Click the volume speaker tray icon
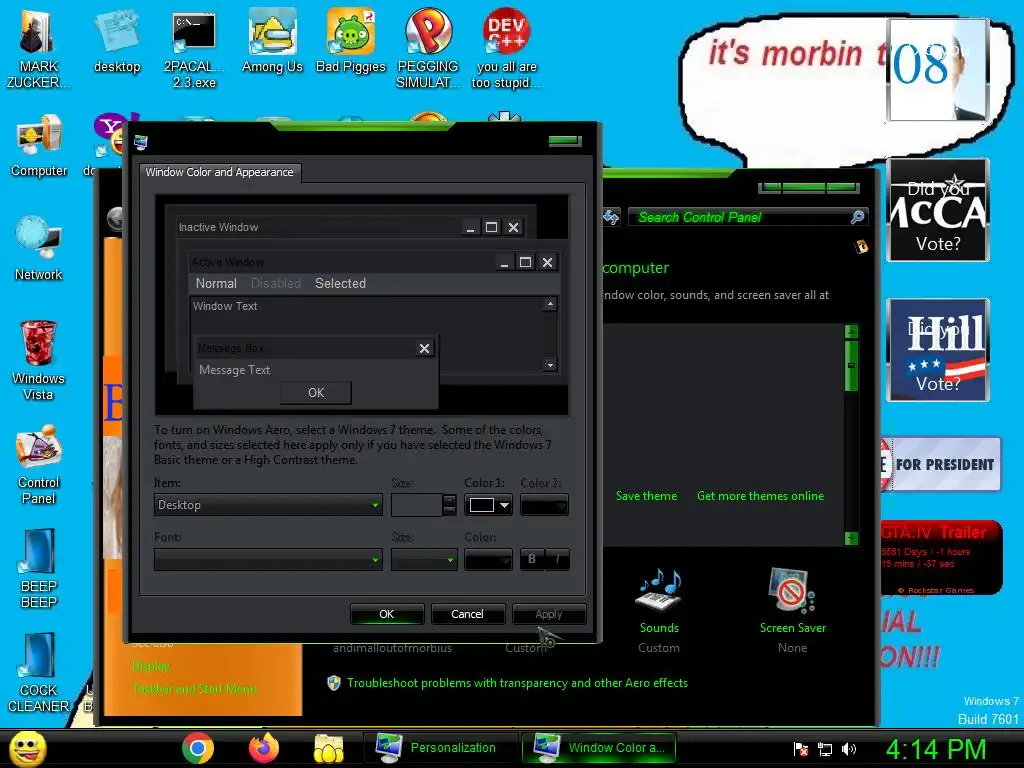Screen dimensions: 1024x768 click(x=849, y=749)
